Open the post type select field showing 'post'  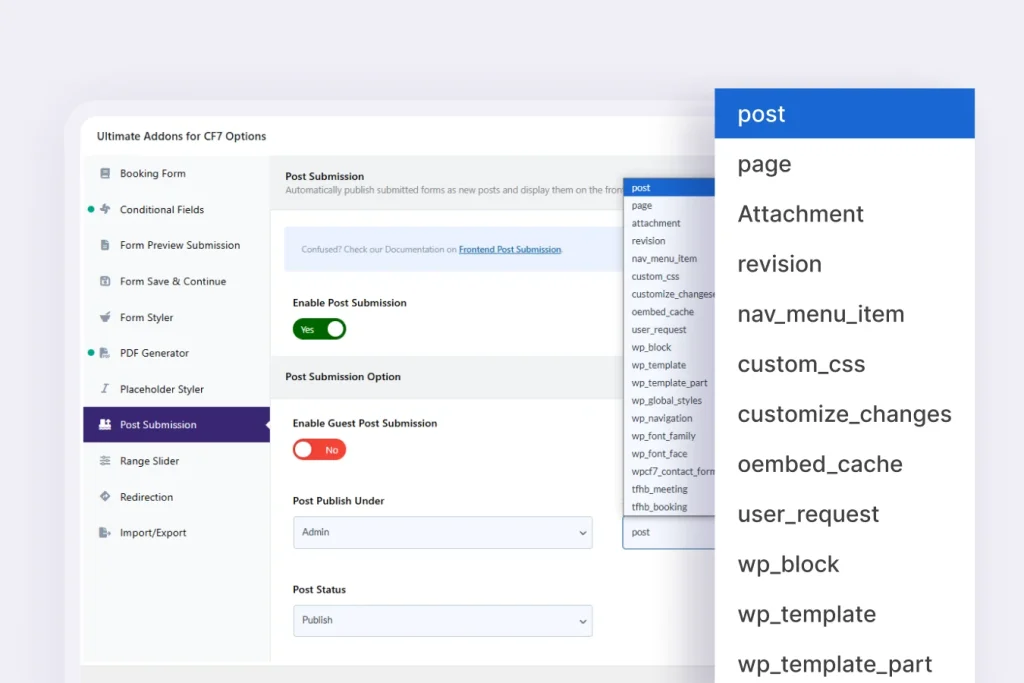(669, 532)
